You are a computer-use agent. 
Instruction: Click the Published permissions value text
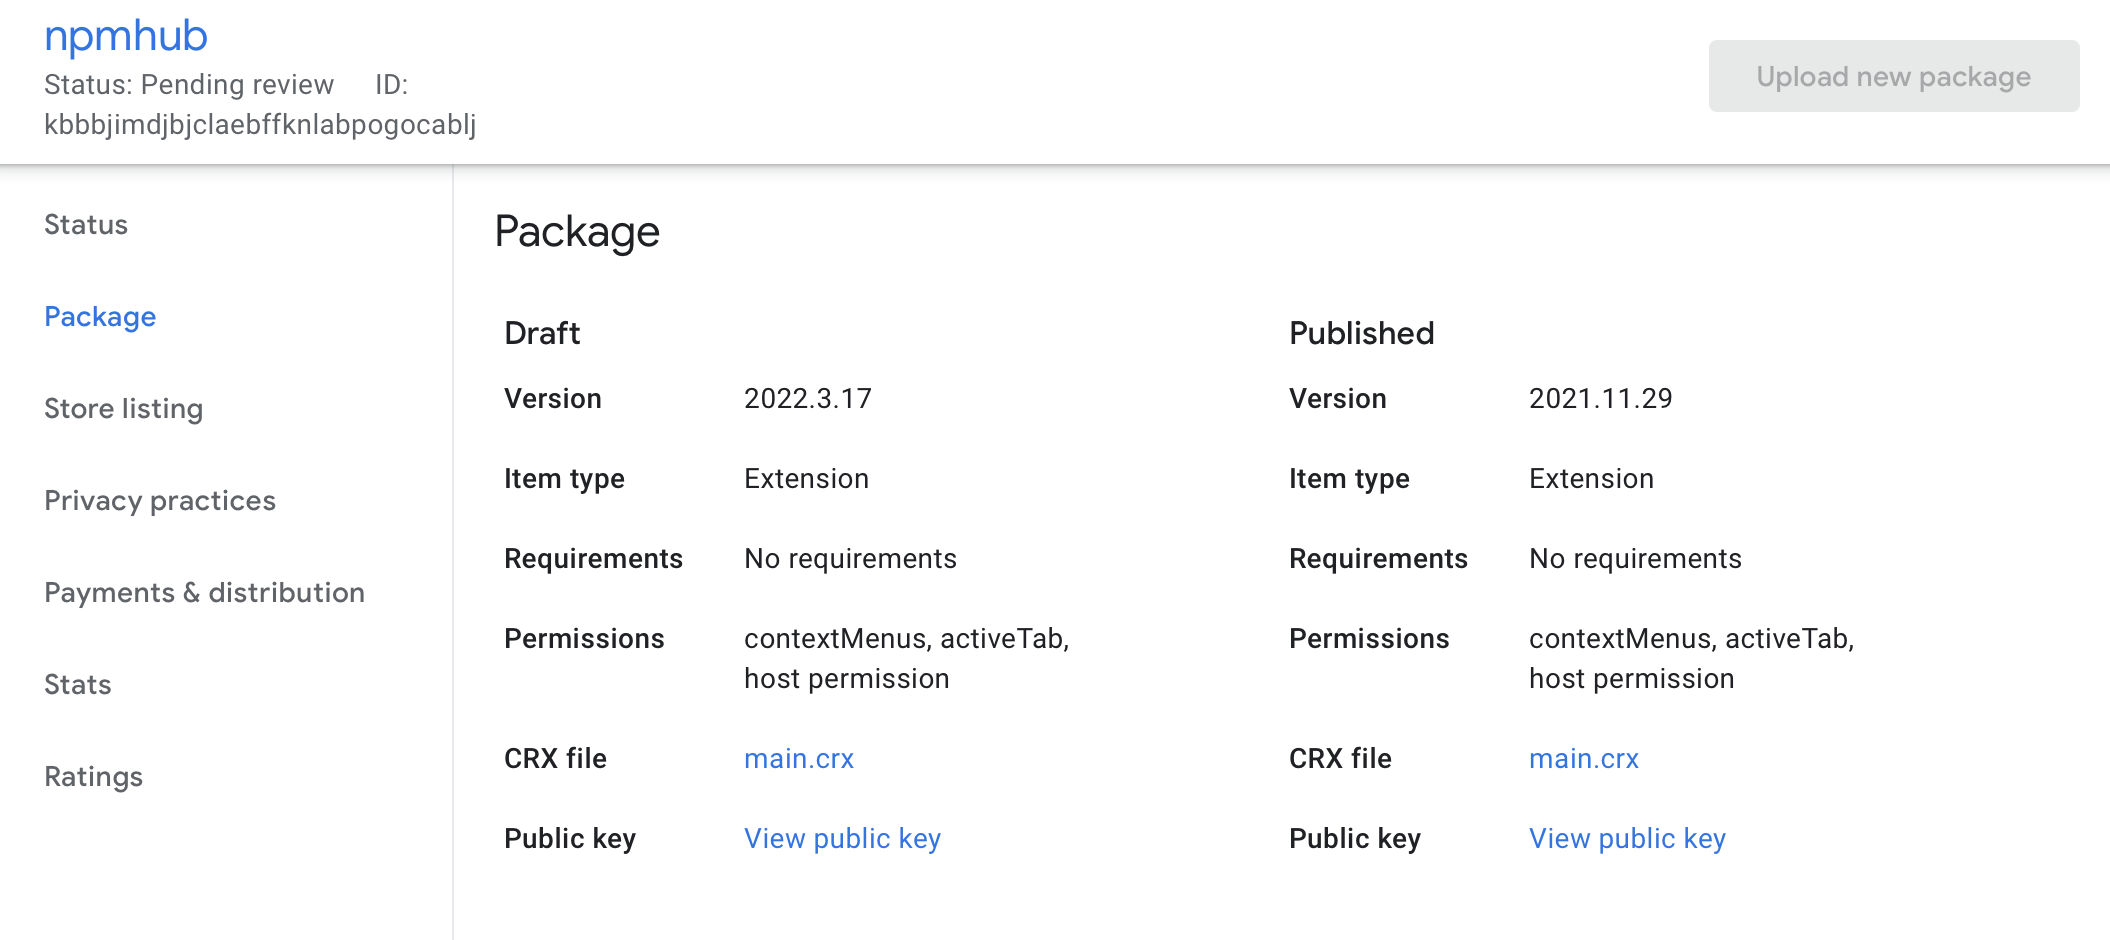click(1692, 659)
